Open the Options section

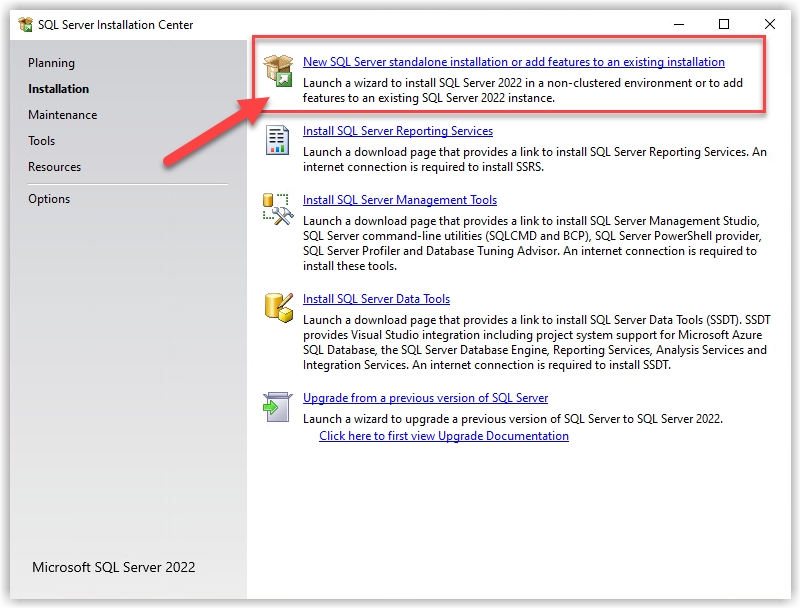[x=49, y=199]
